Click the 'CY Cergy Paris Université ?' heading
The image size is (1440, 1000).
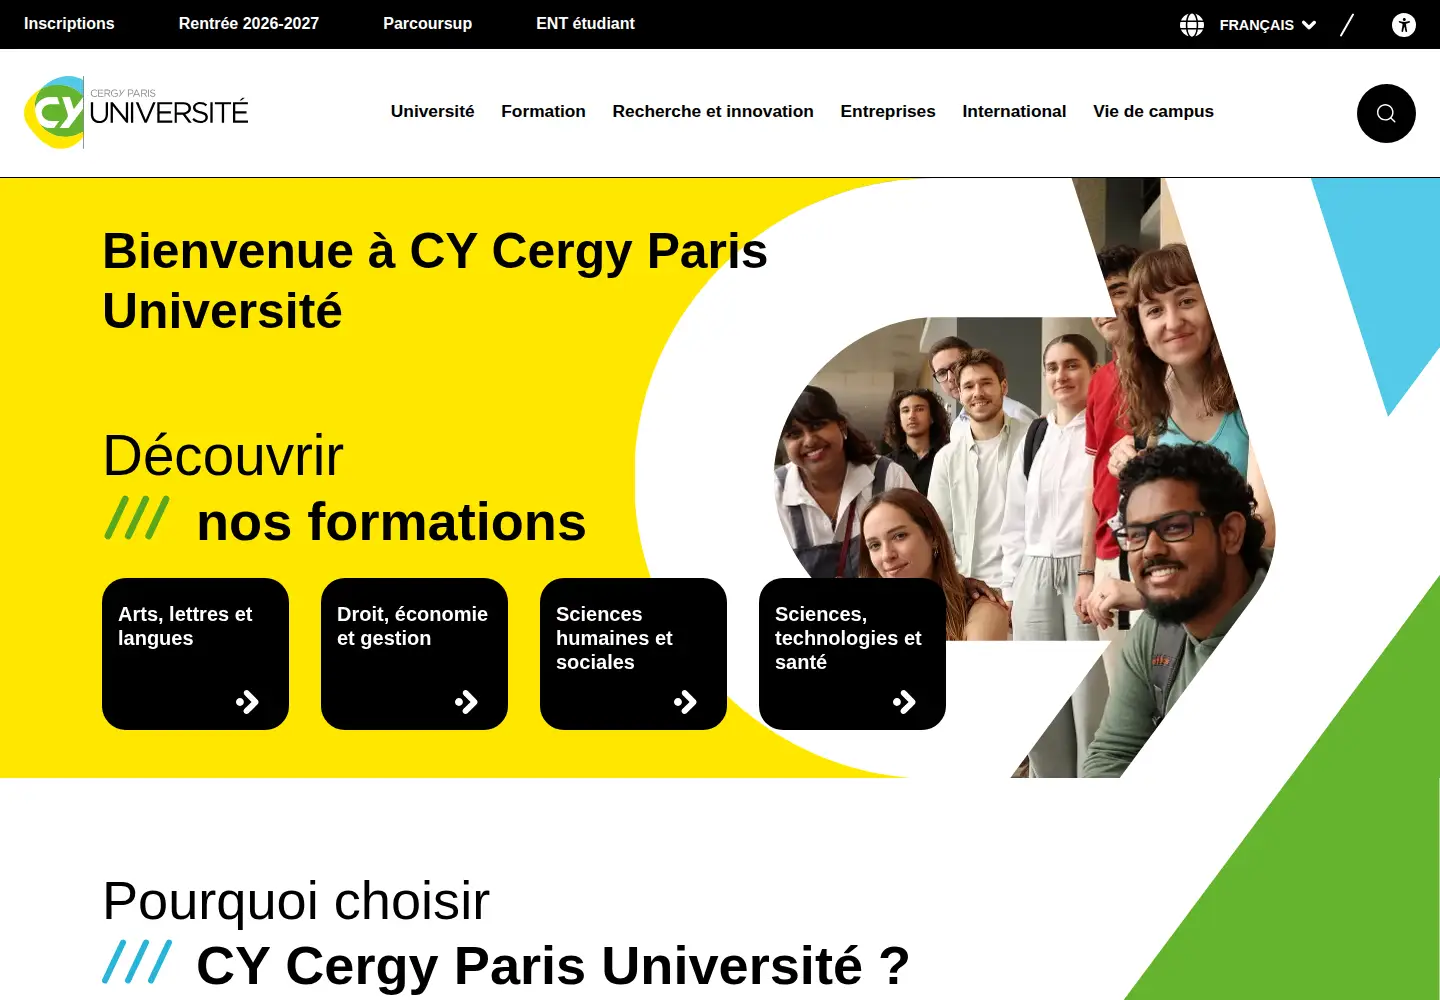553,966
